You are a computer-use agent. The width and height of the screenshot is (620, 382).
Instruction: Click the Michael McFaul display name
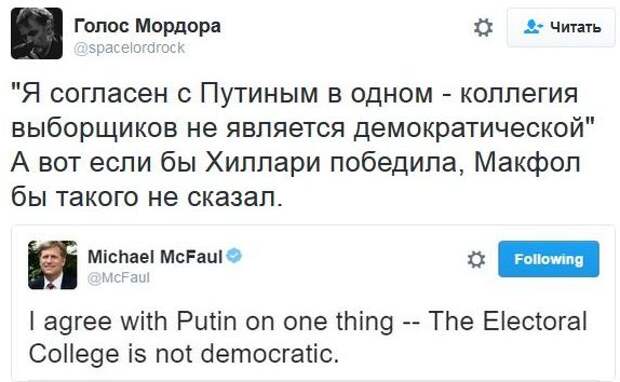[x=155, y=257]
